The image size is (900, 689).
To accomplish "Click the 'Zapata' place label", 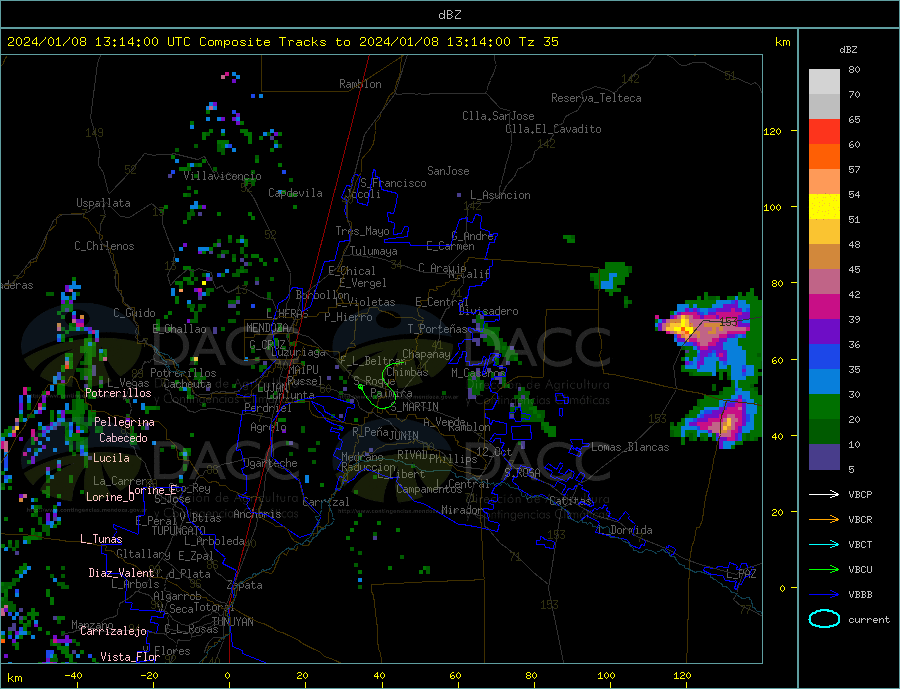I will click(x=245, y=586).
